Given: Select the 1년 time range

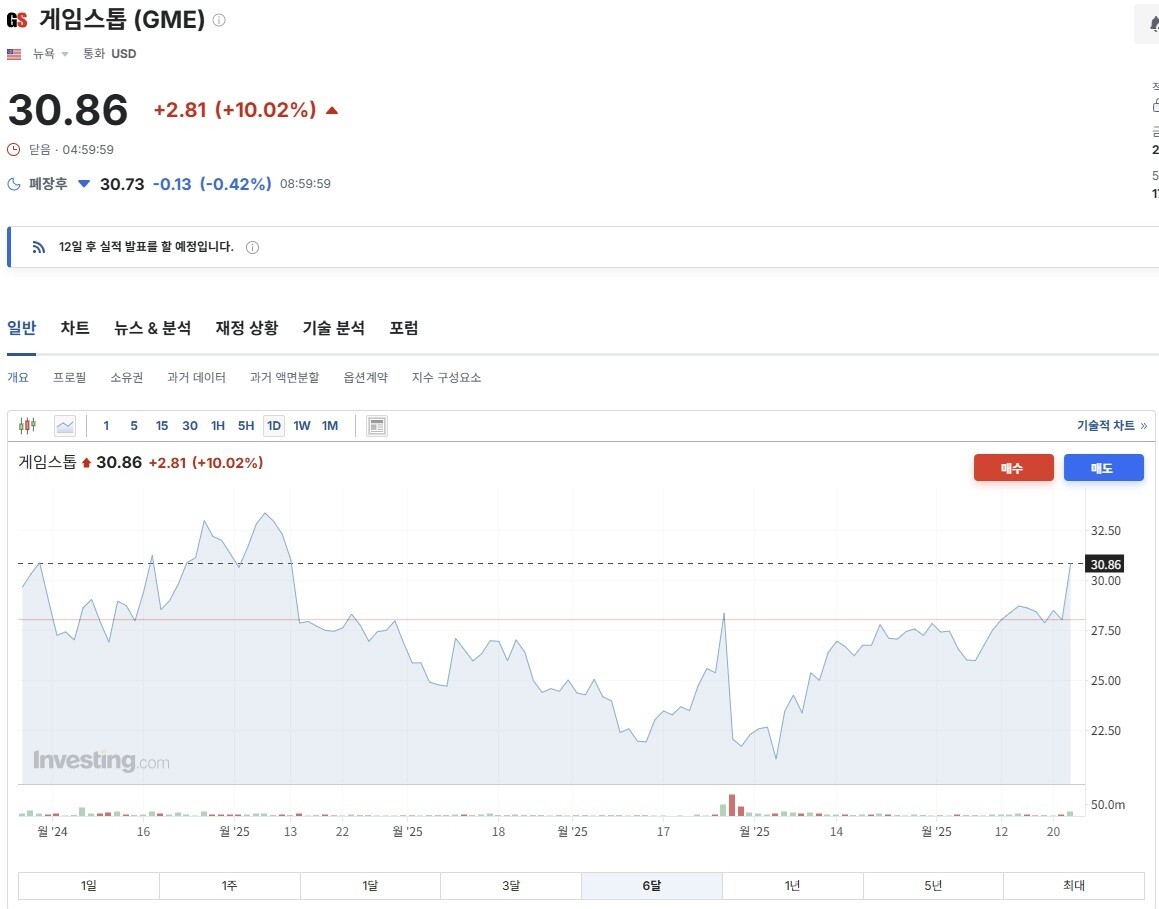Looking at the screenshot, I should 792,885.
